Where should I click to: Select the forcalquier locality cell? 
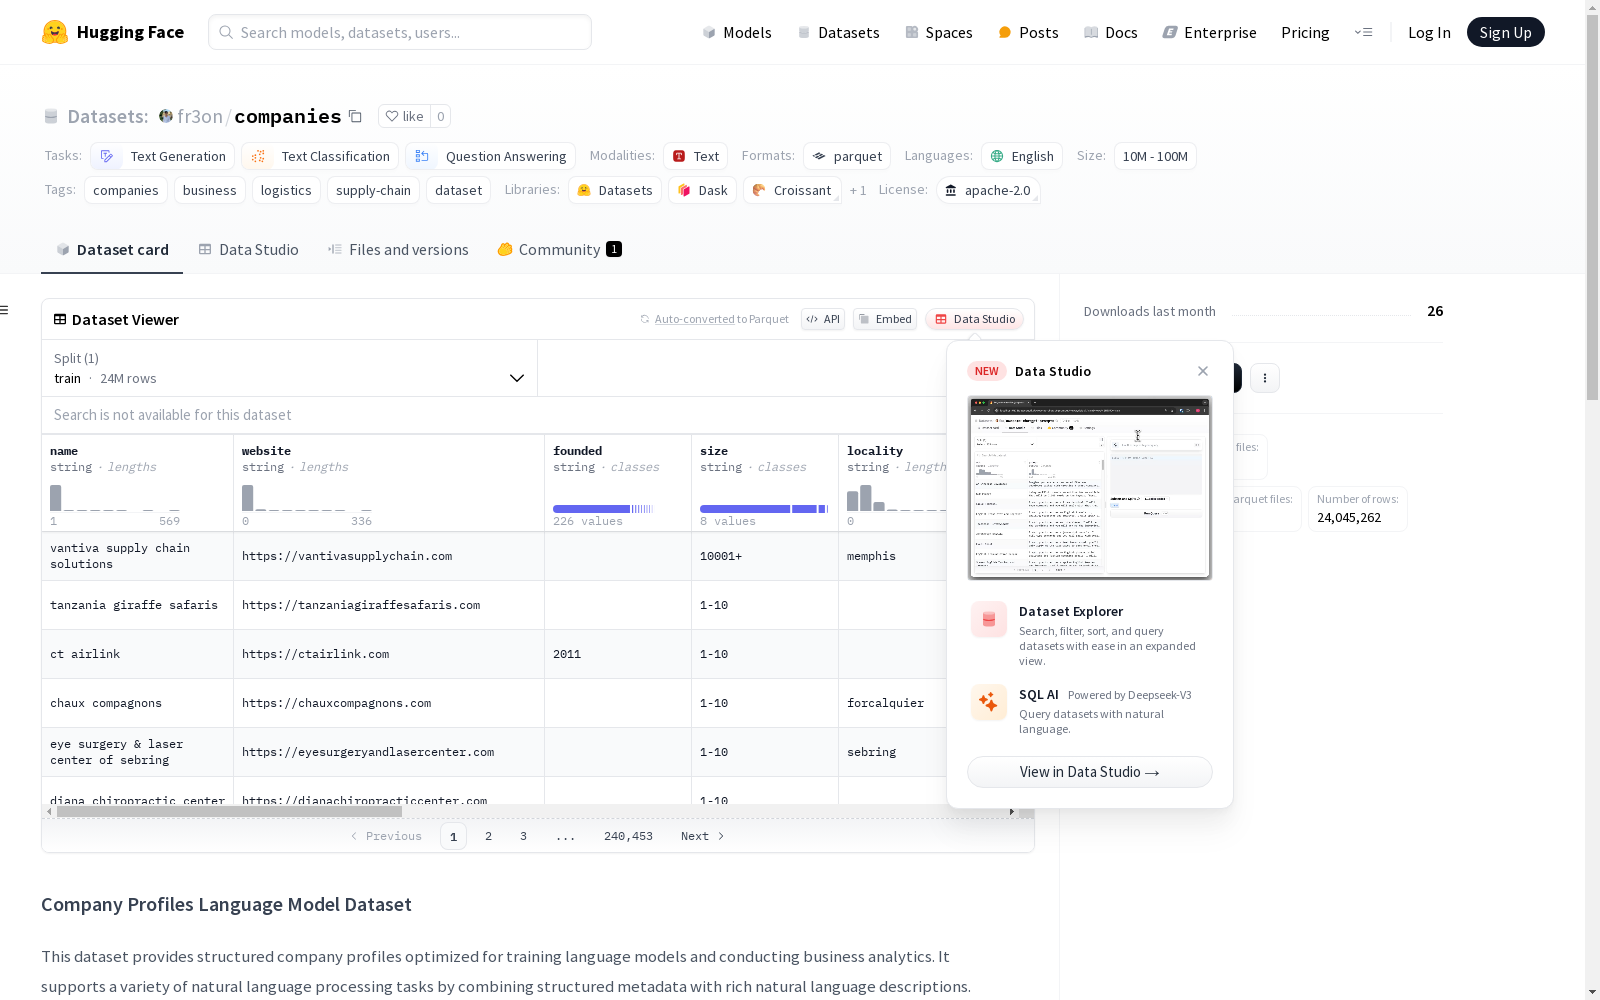click(x=893, y=703)
